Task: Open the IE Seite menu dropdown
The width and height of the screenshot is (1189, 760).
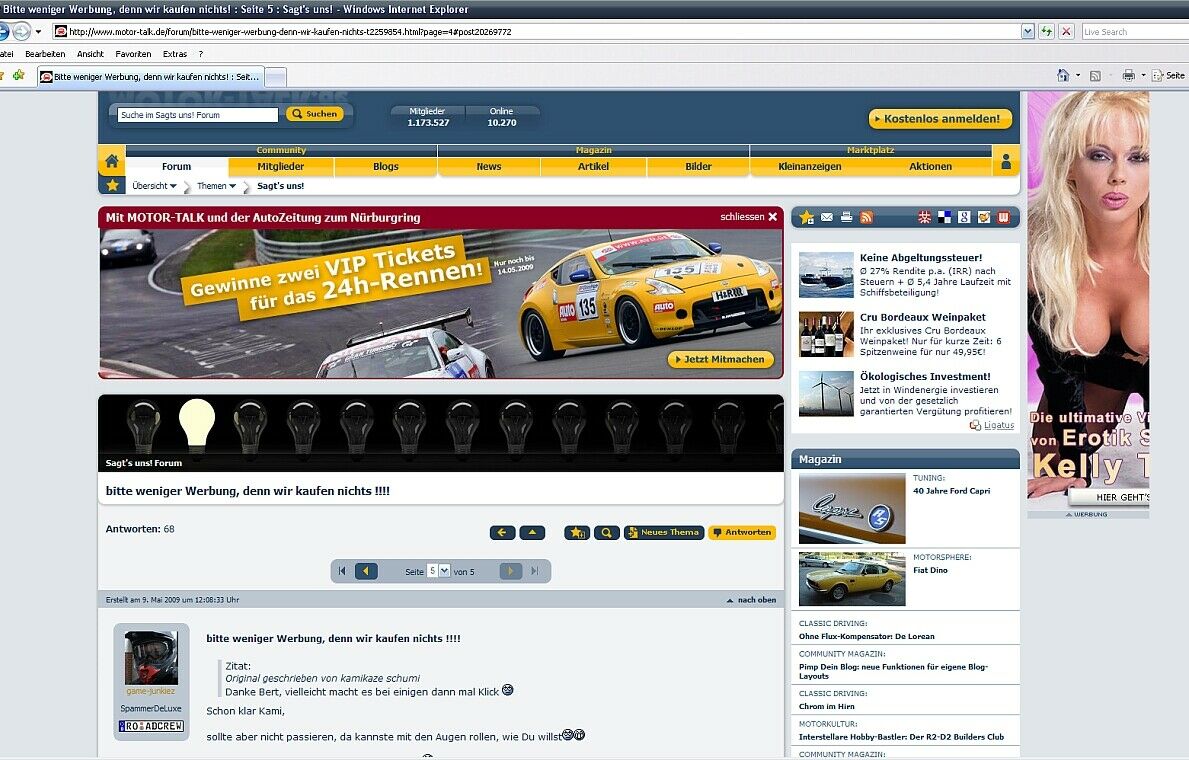Action: click(x=1168, y=75)
